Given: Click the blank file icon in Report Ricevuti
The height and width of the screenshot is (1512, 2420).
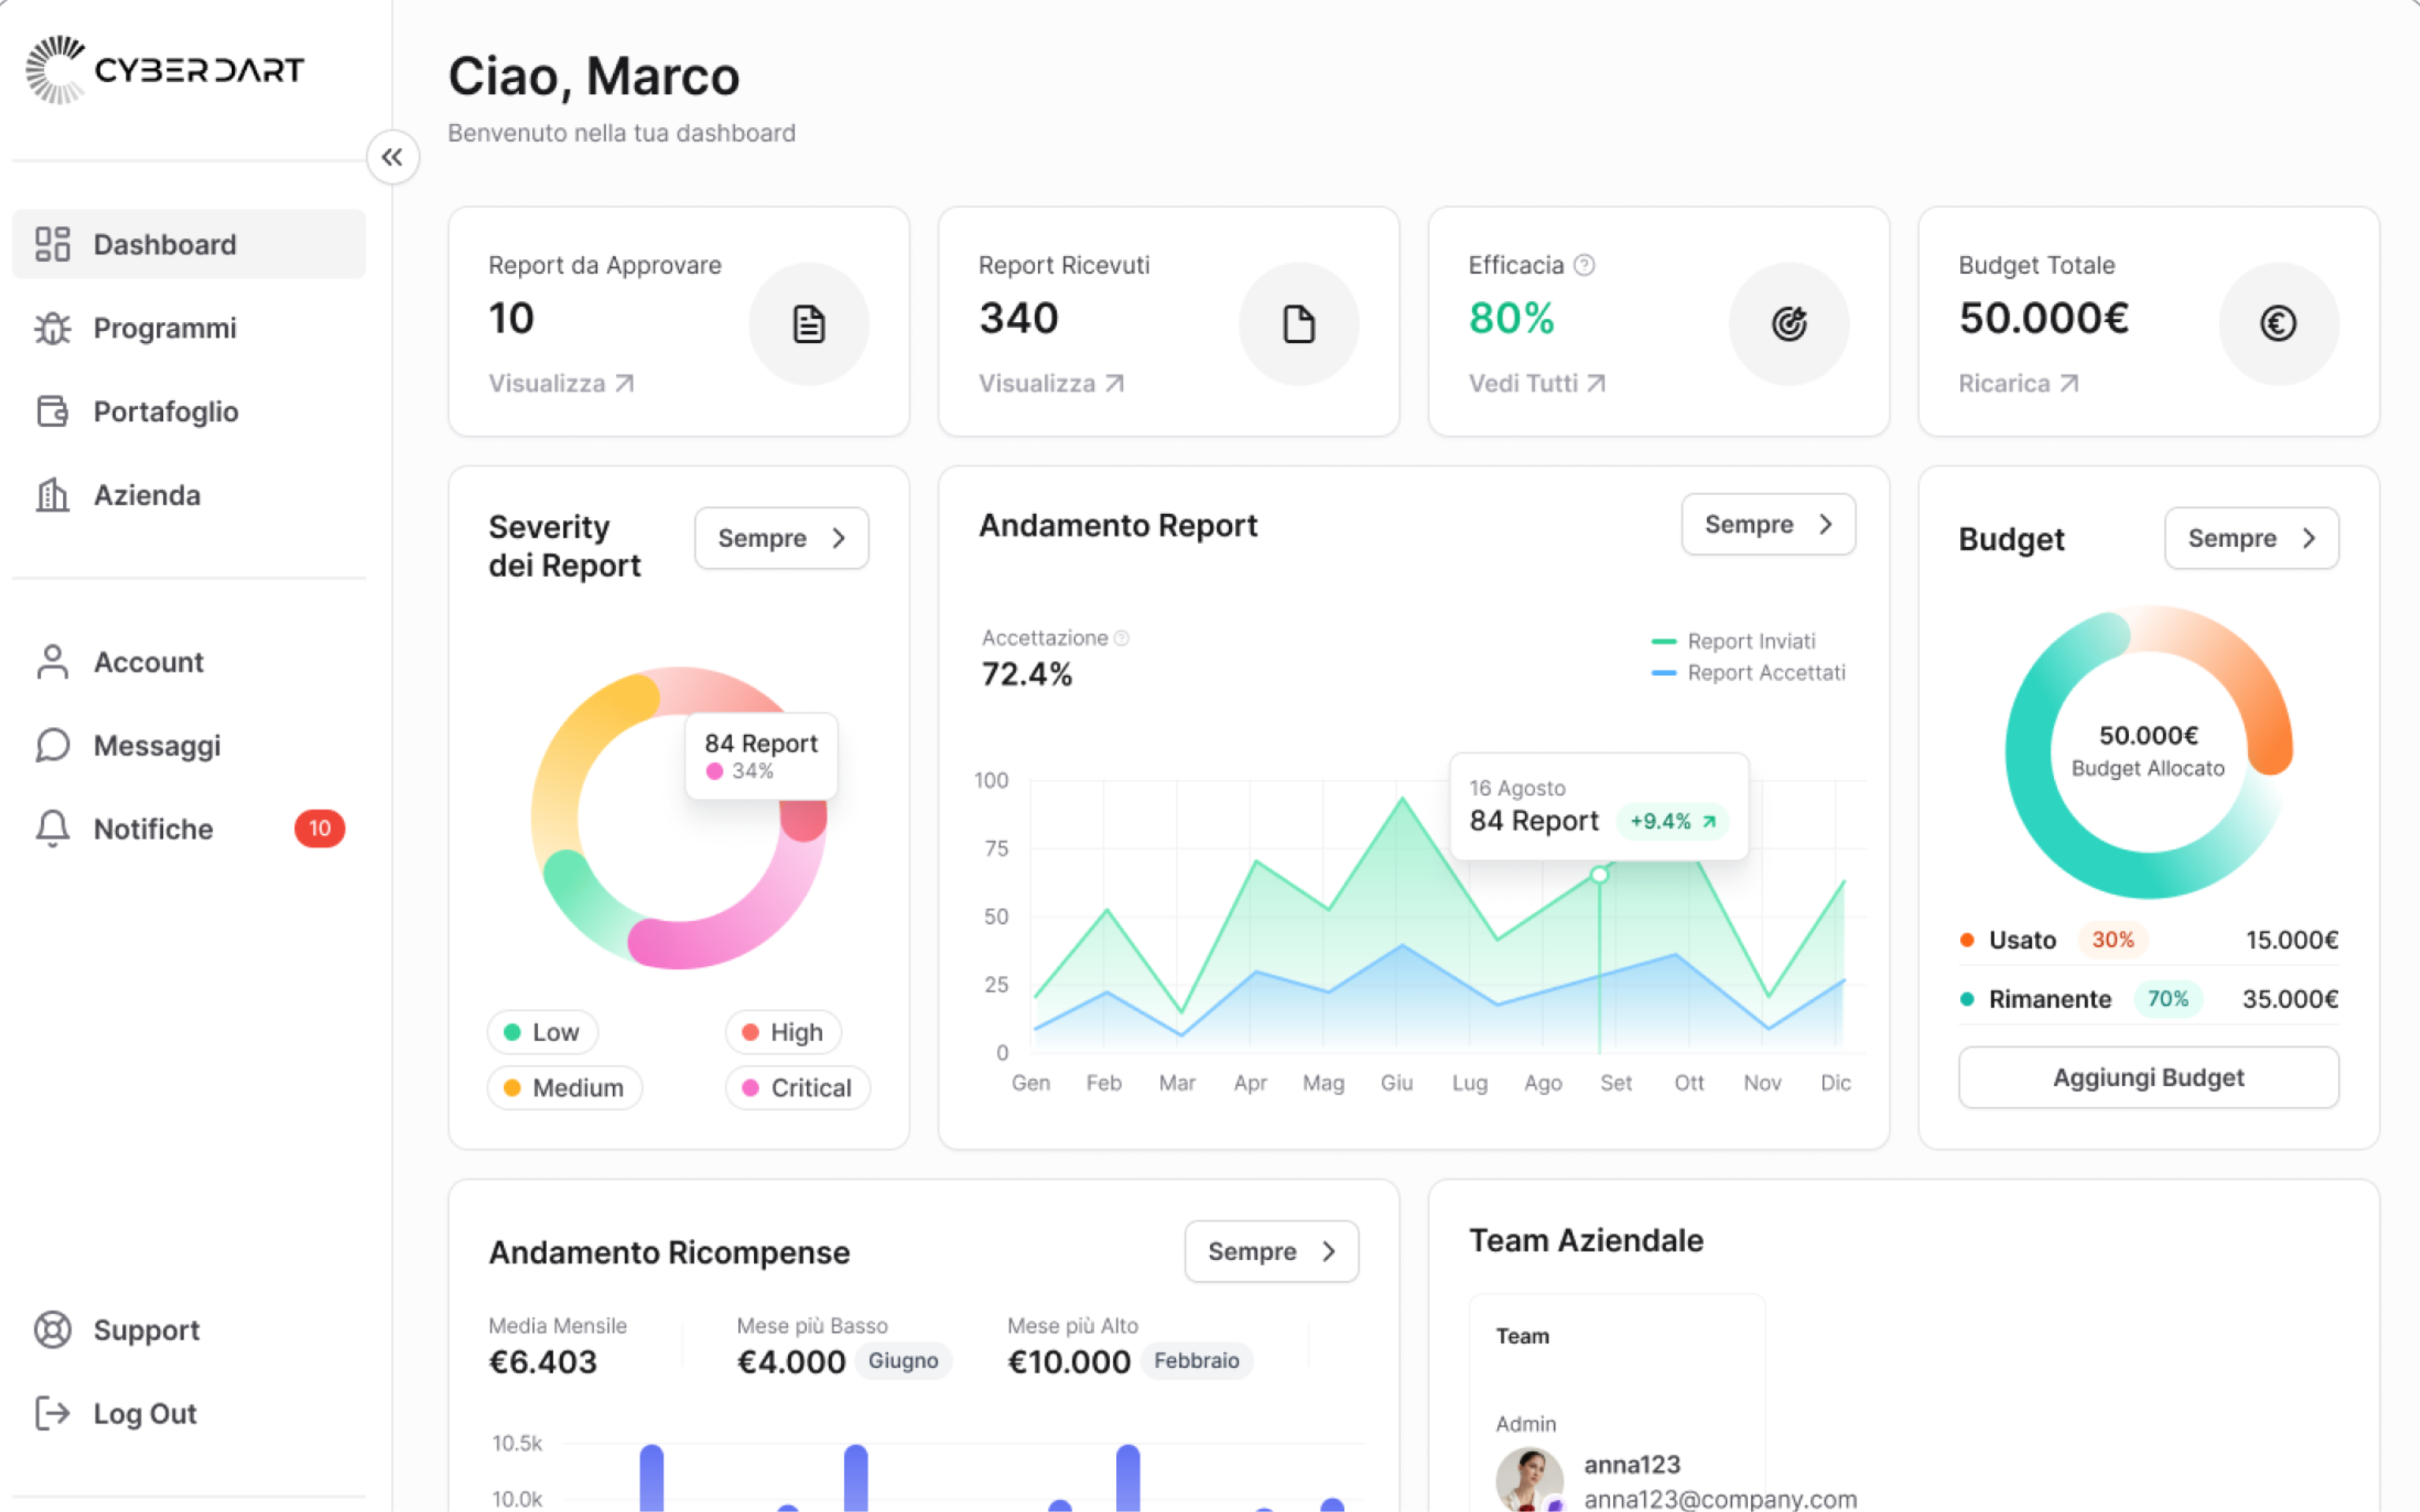Looking at the screenshot, I should (1298, 324).
